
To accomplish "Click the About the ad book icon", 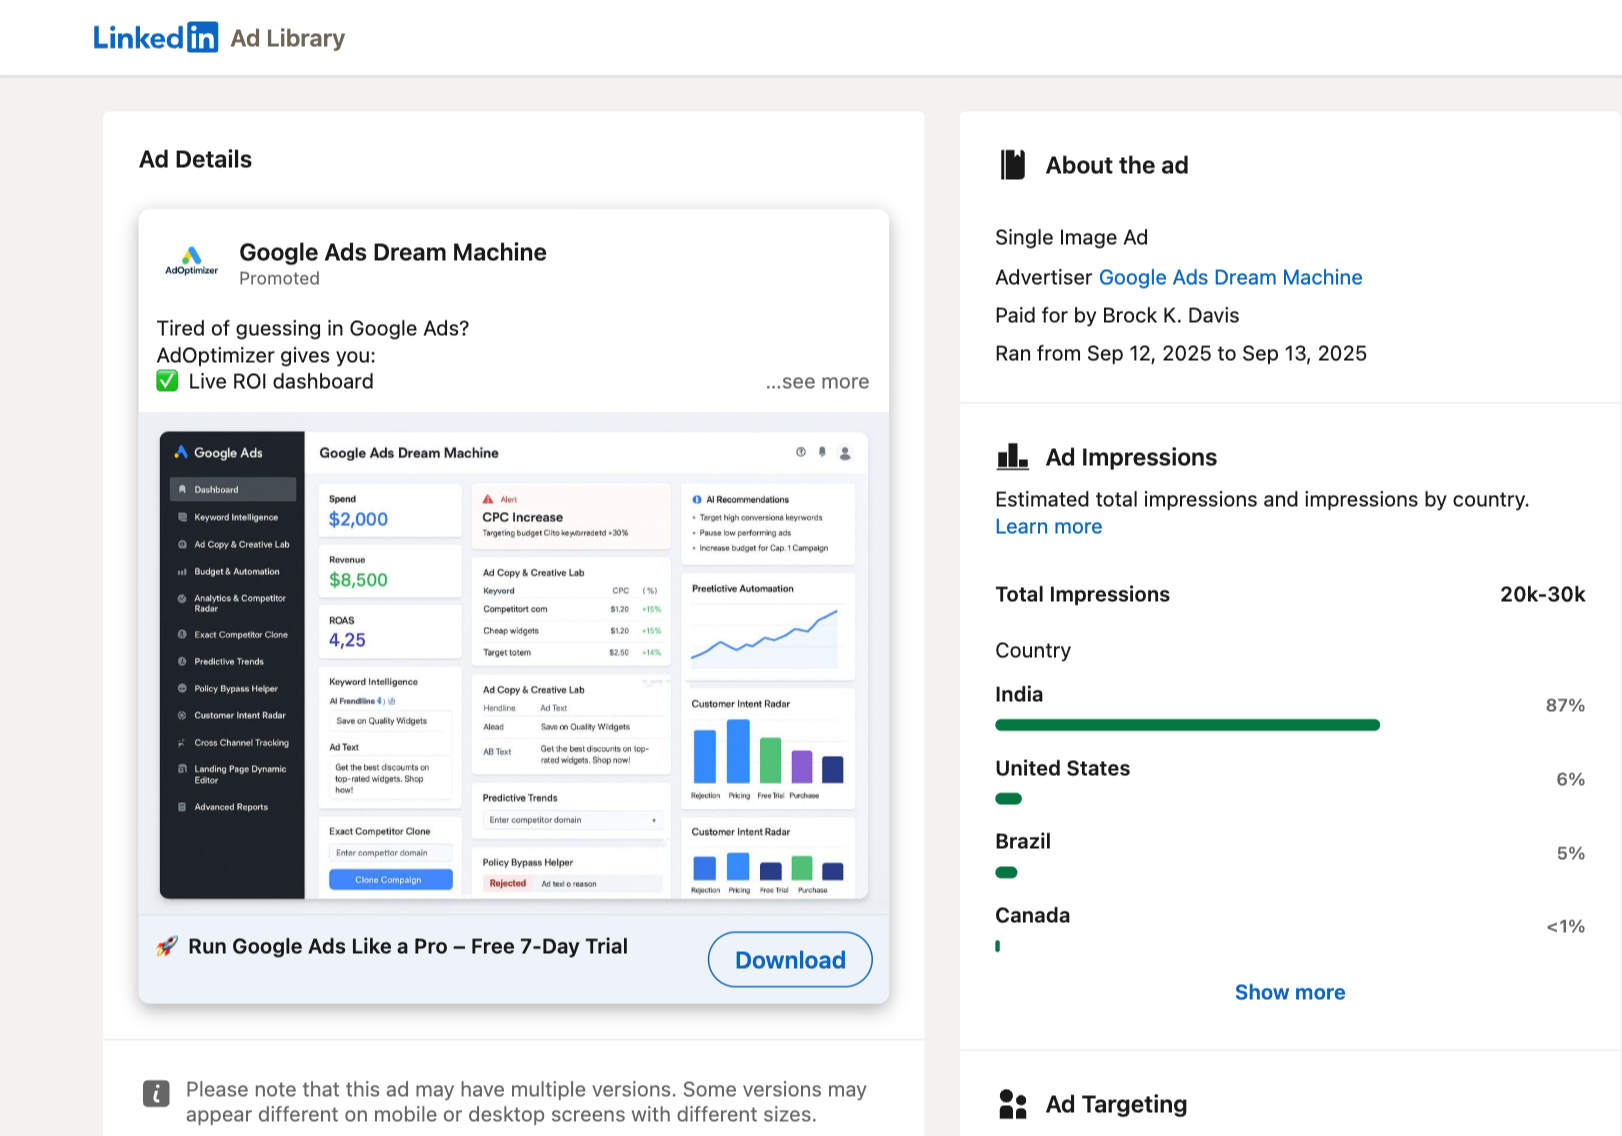I will tap(1013, 165).
